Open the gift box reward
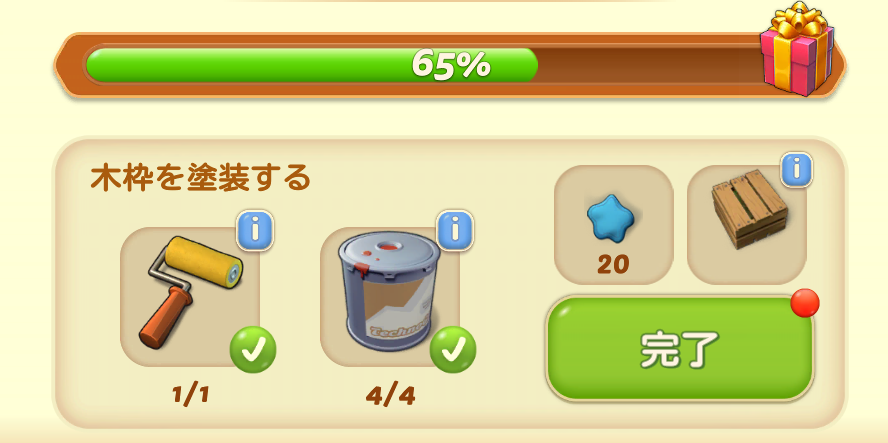 pyautogui.click(x=797, y=49)
